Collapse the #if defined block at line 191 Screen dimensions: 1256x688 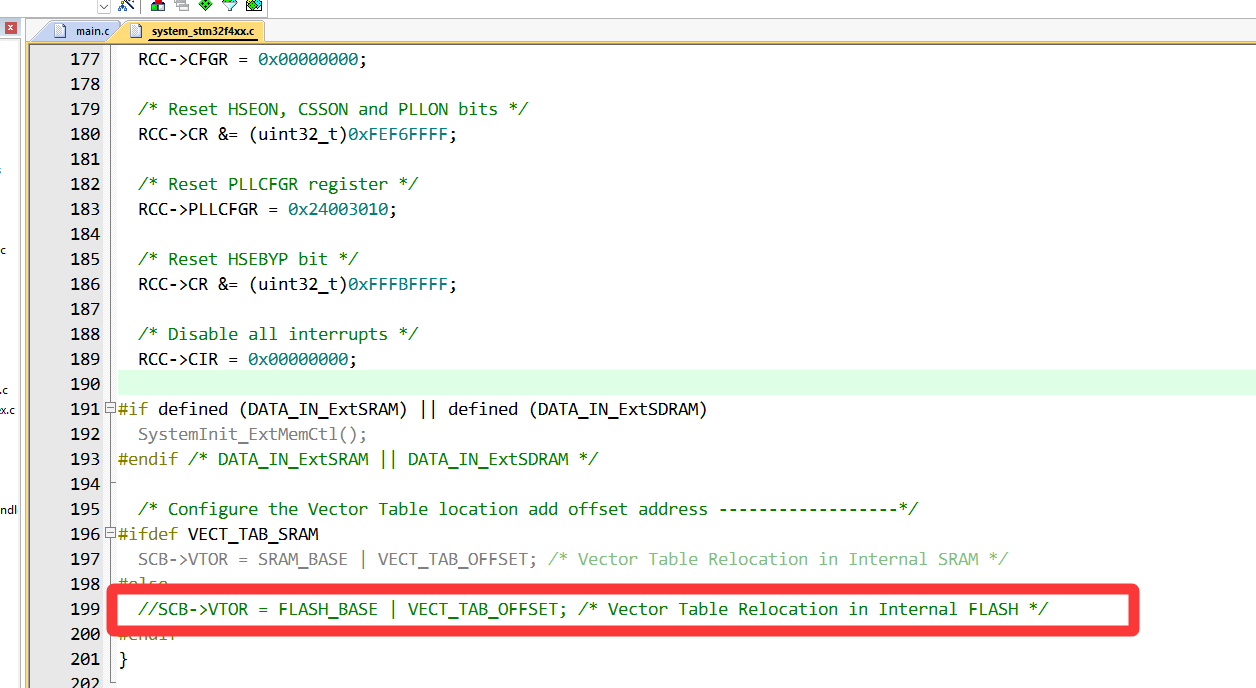coord(109,409)
